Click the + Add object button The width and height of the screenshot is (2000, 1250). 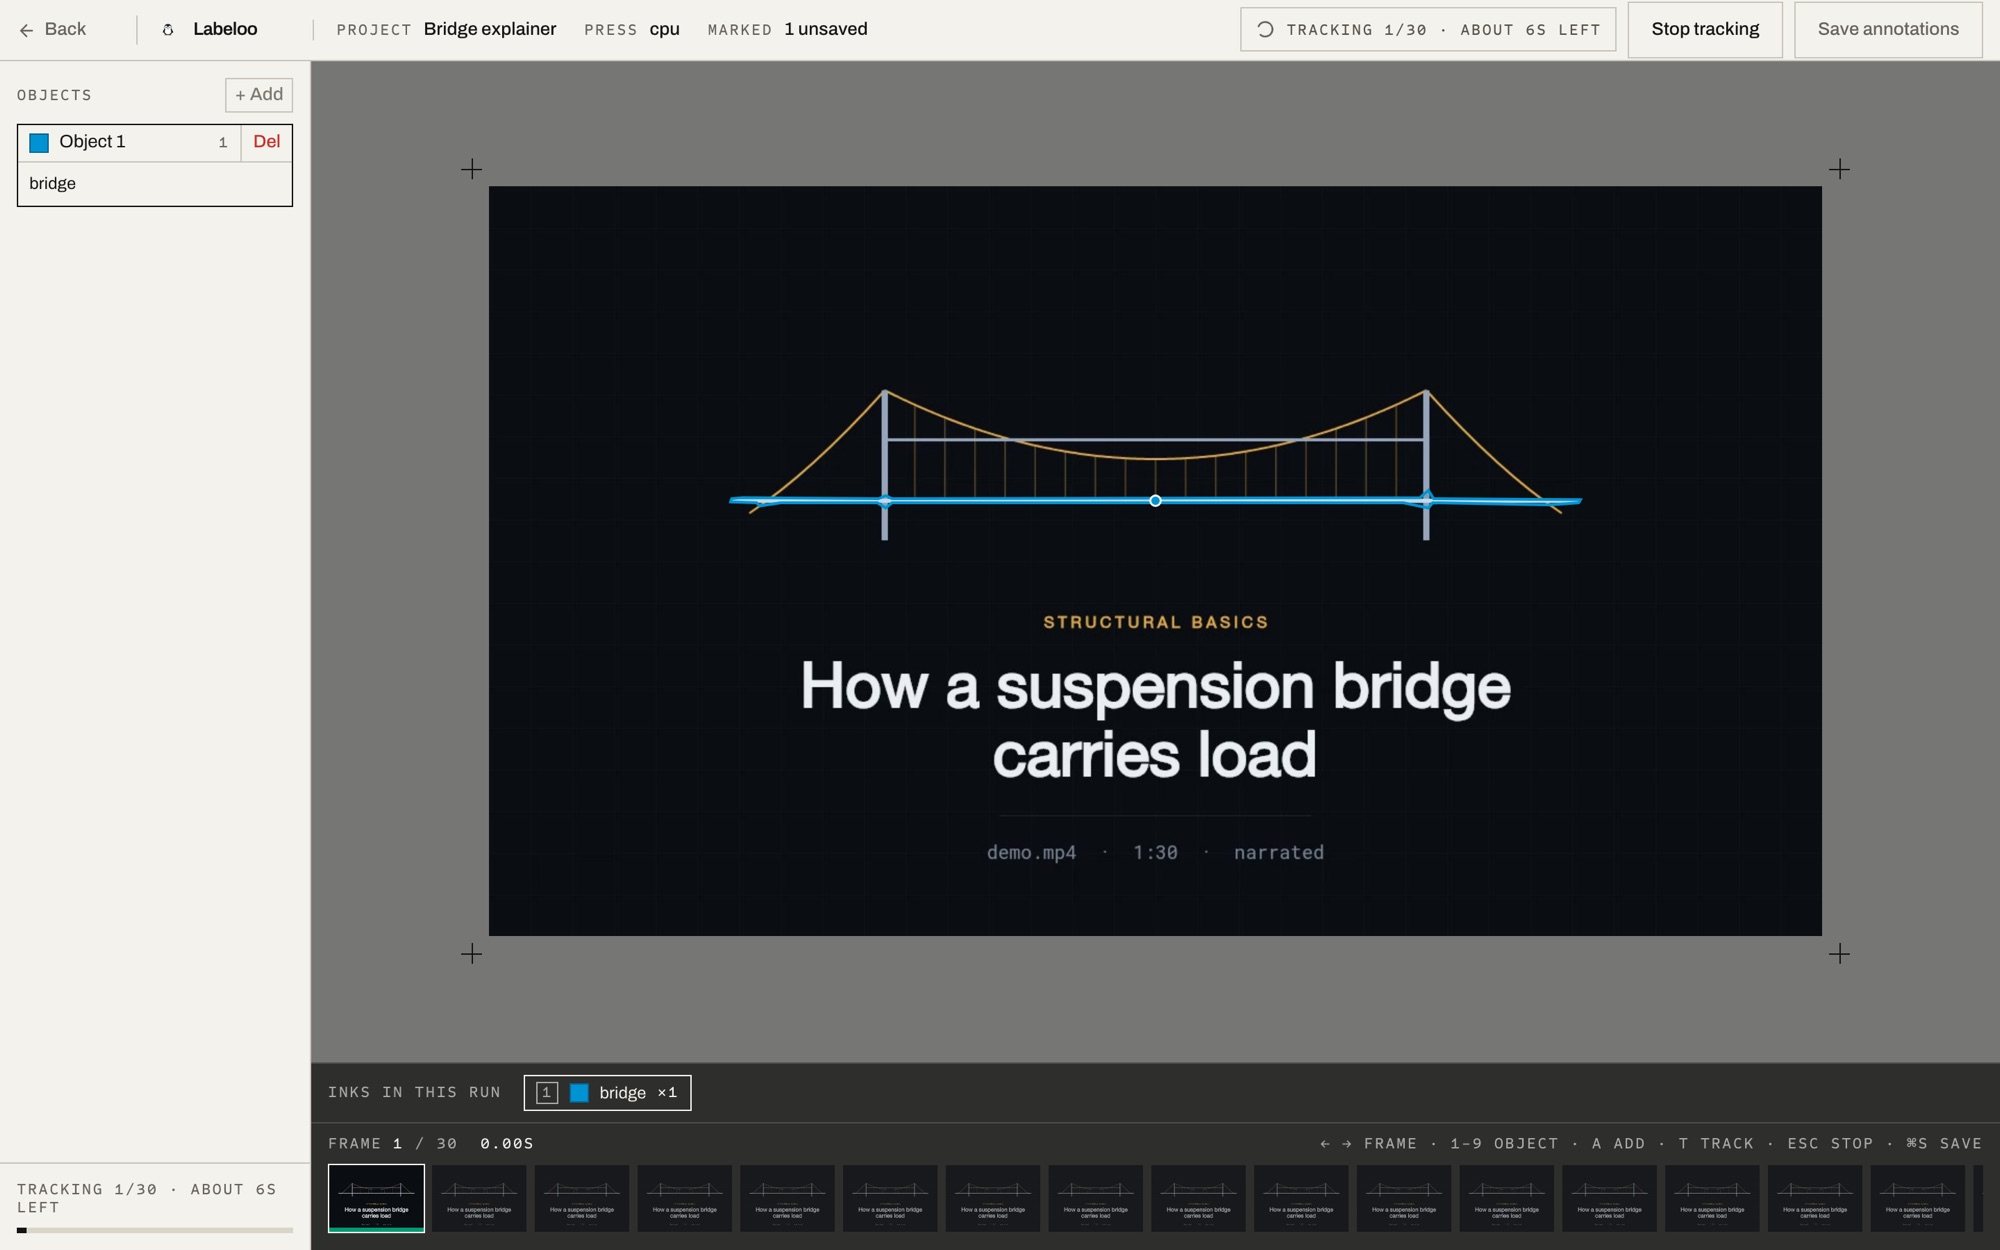(259, 95)
